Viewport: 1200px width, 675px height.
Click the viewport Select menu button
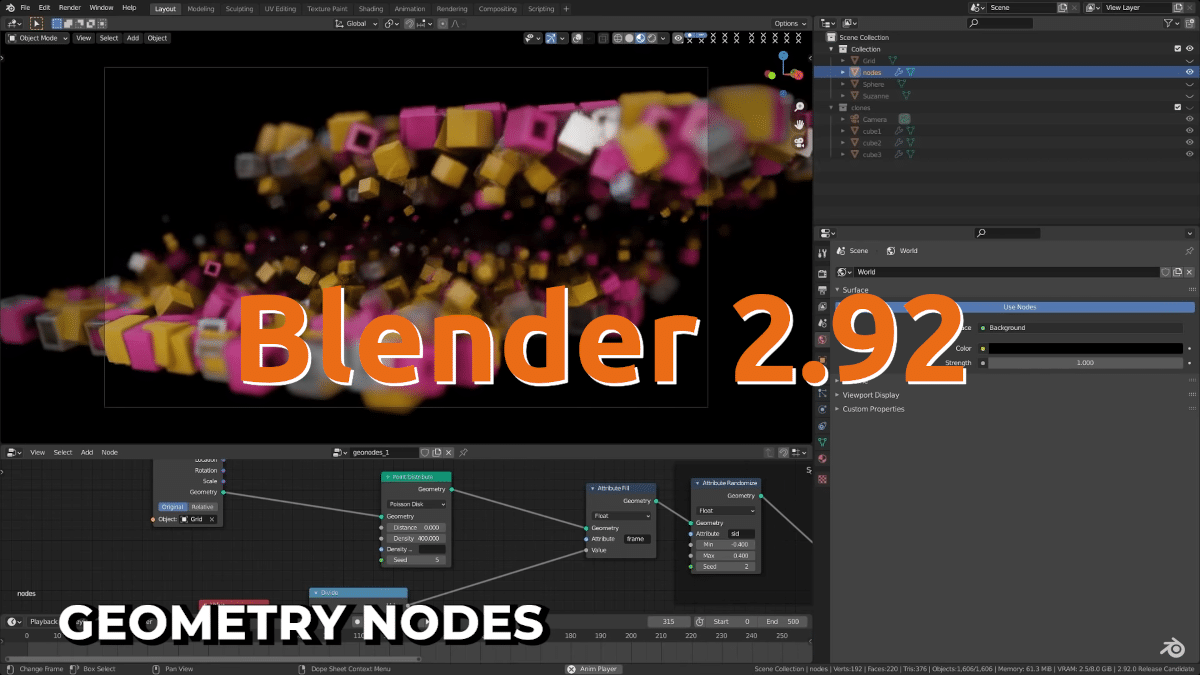109,38
